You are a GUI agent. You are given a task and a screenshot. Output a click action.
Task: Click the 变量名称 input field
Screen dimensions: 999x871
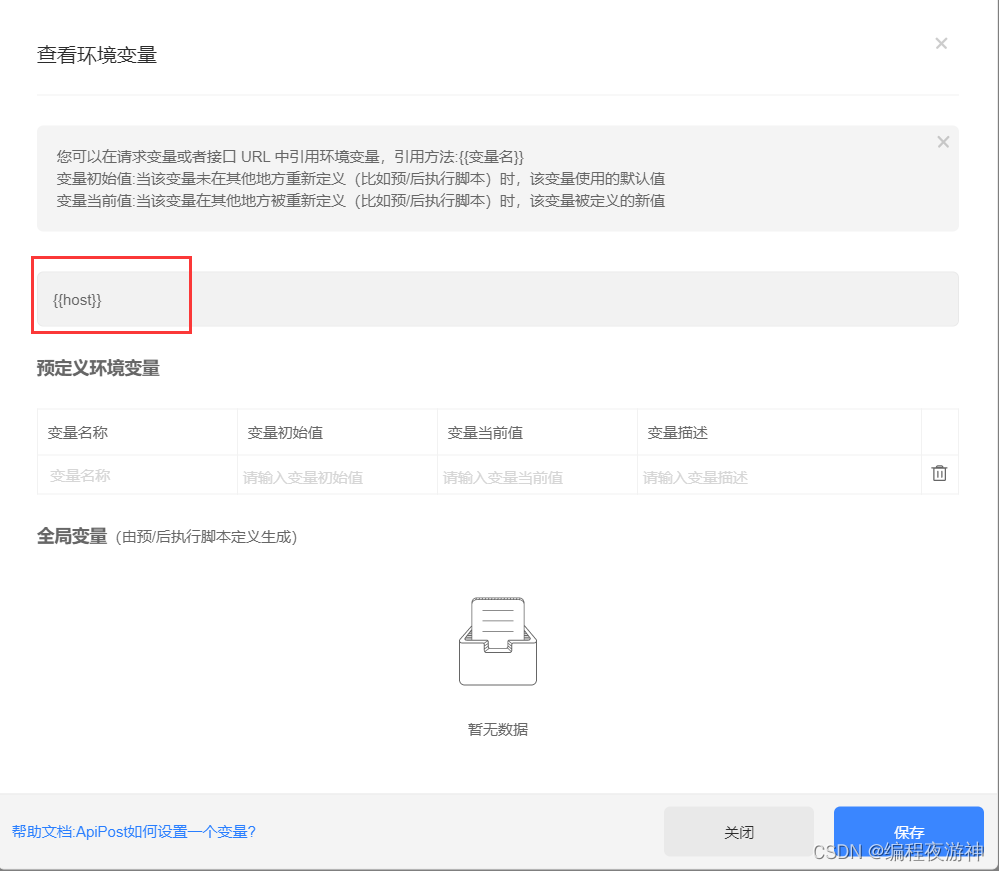pos(138,475)
